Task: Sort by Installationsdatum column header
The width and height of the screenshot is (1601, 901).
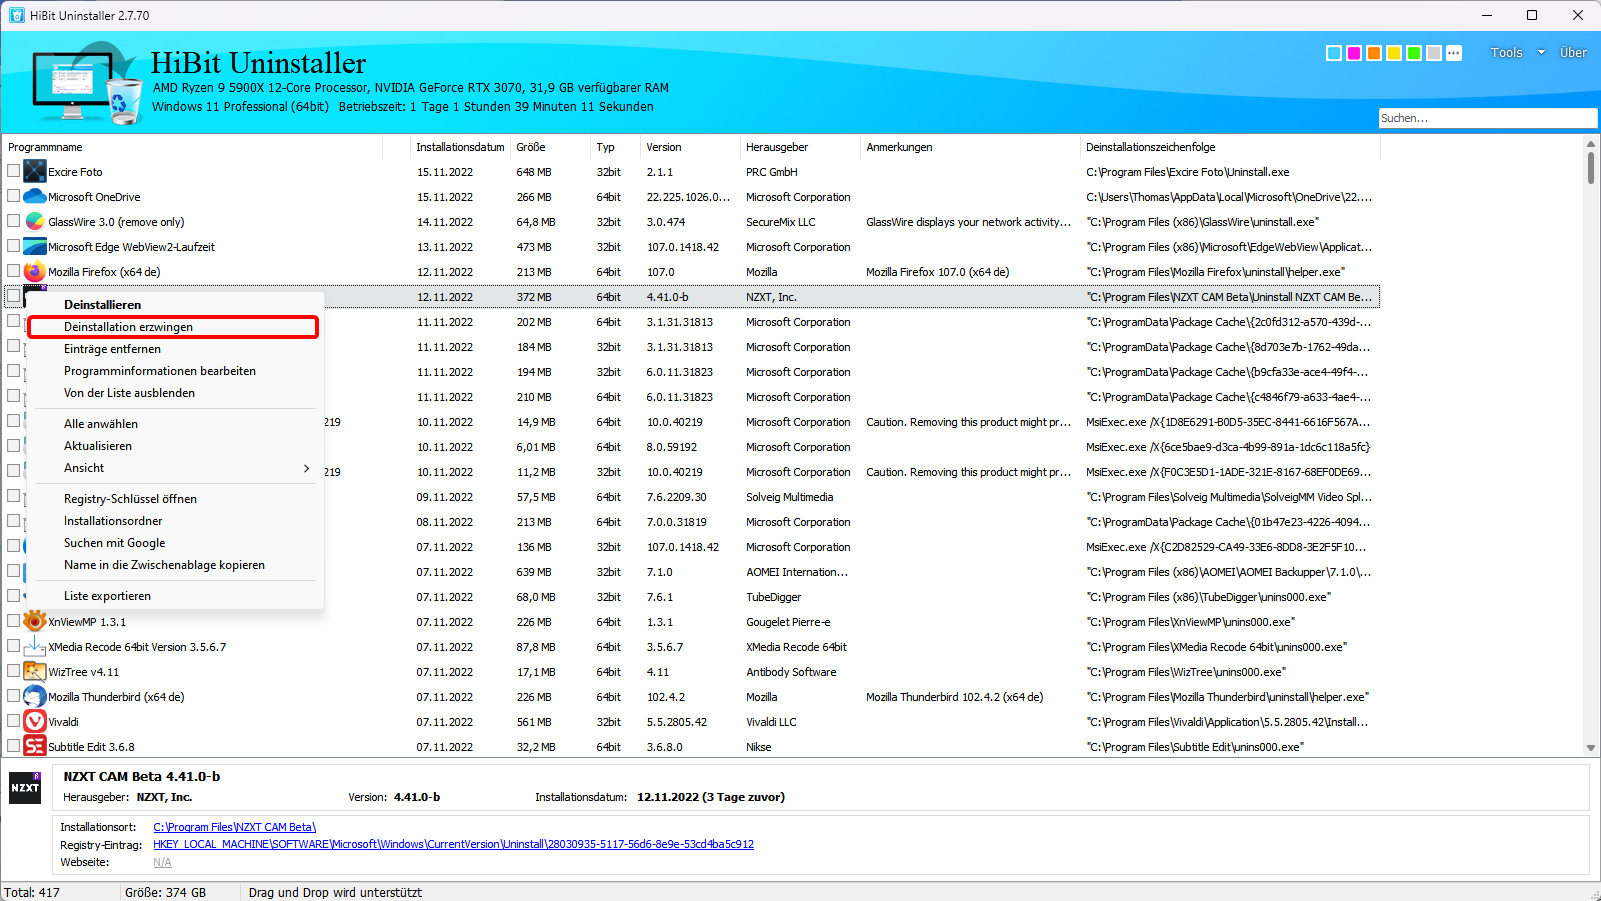Action: point(460,147)
